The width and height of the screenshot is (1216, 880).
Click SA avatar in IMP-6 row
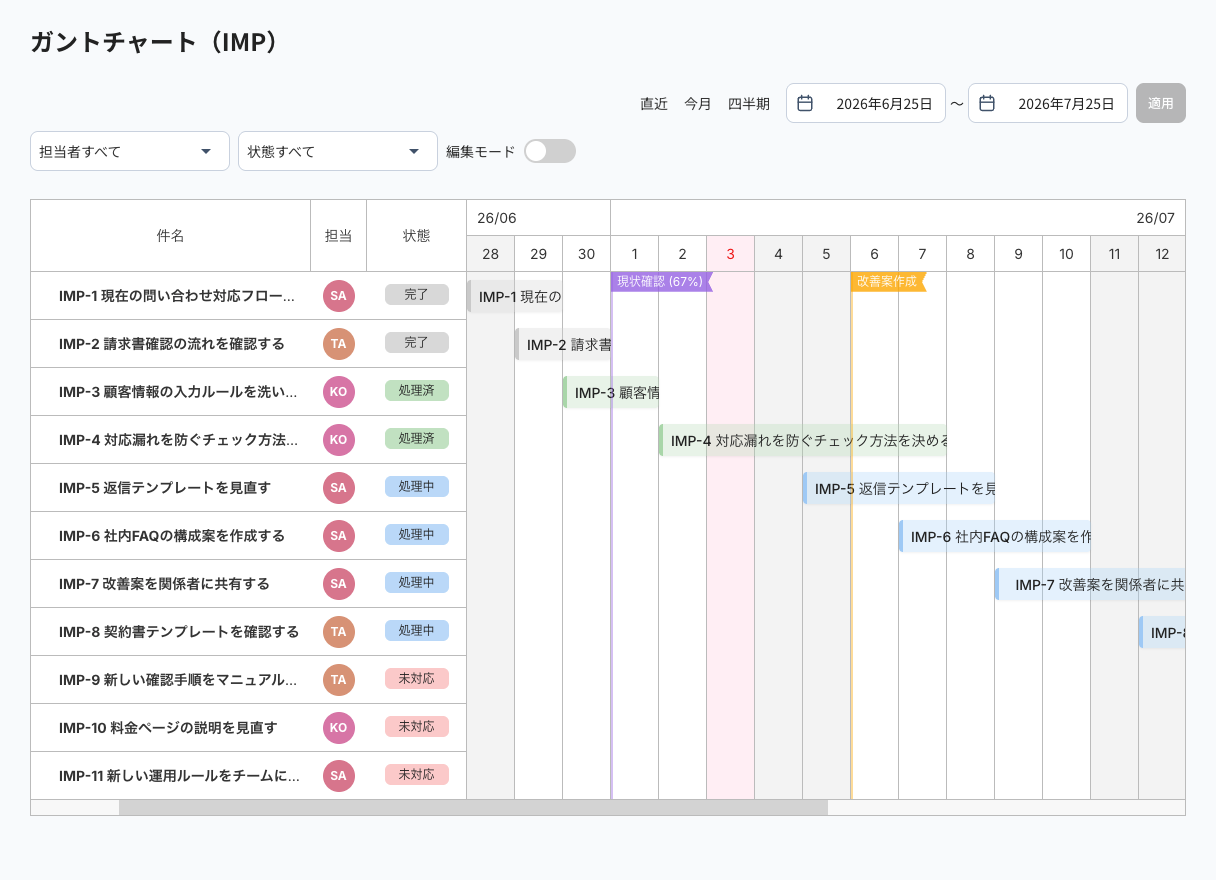338,536
